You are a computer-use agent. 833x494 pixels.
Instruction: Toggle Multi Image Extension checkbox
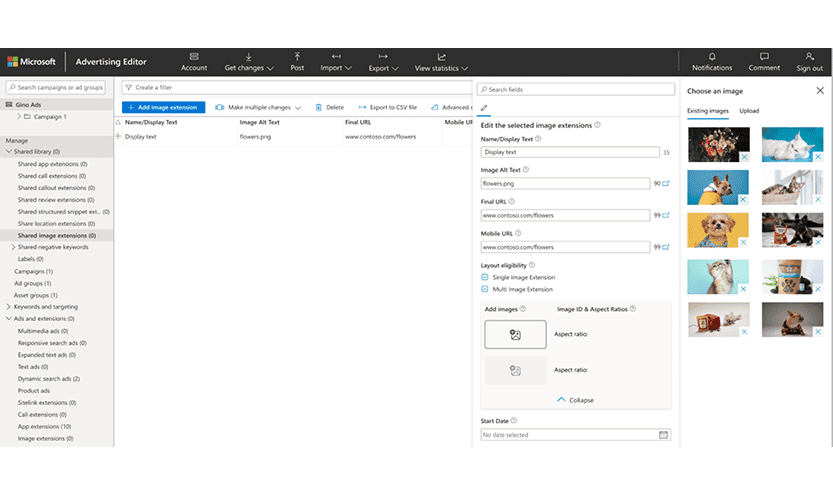(485, 289)
